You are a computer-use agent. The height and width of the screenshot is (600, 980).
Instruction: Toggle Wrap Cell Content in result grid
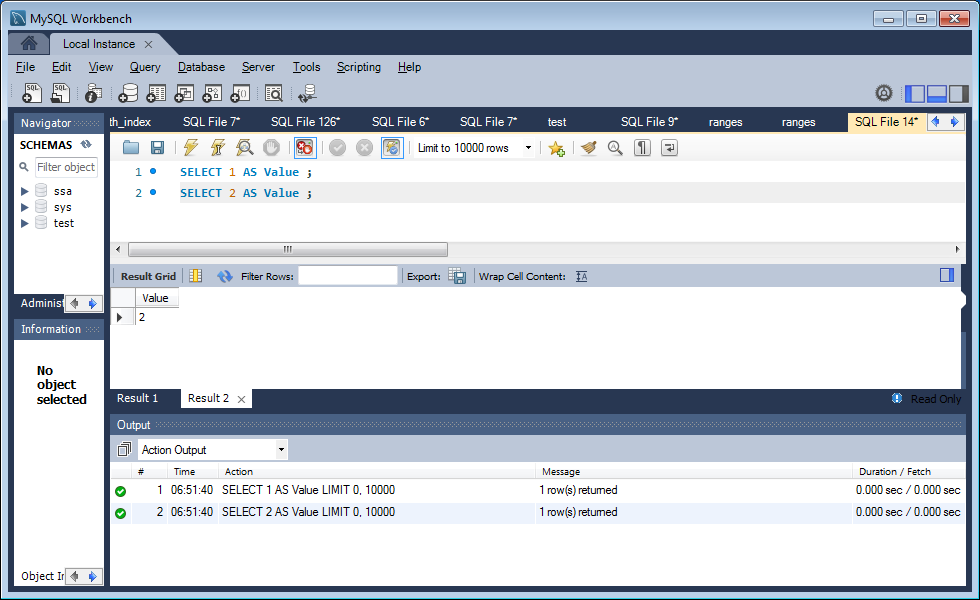click(581, 276)
